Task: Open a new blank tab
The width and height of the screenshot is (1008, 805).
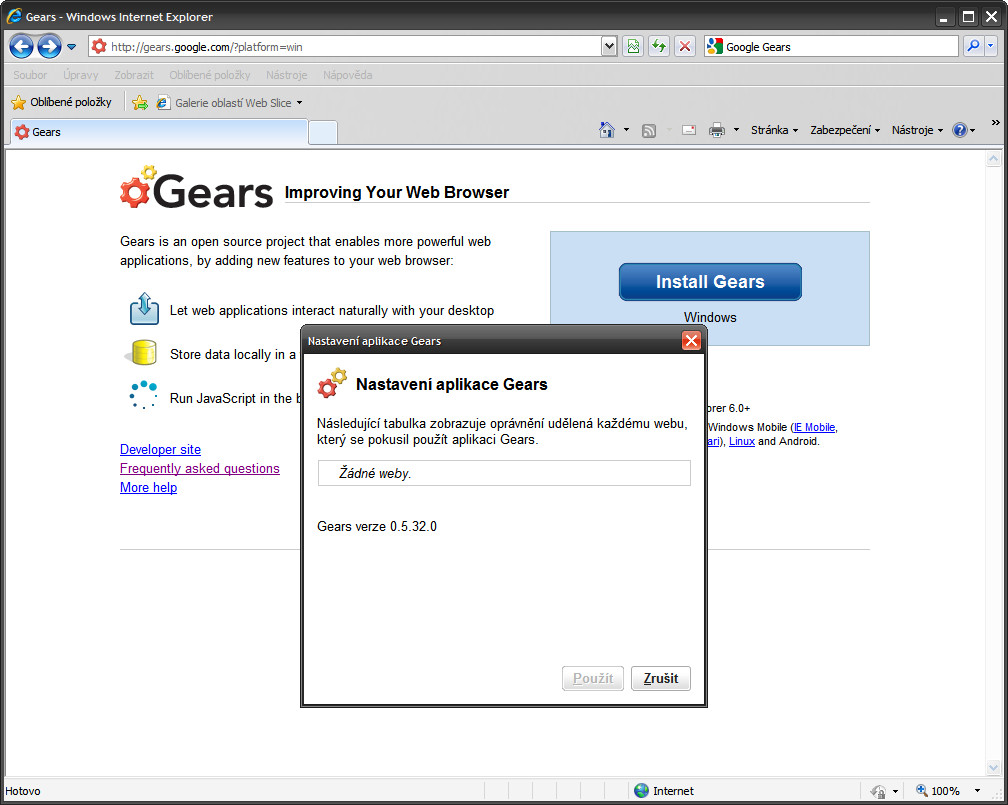Action: pyautogui.click(x=323, y=132)
